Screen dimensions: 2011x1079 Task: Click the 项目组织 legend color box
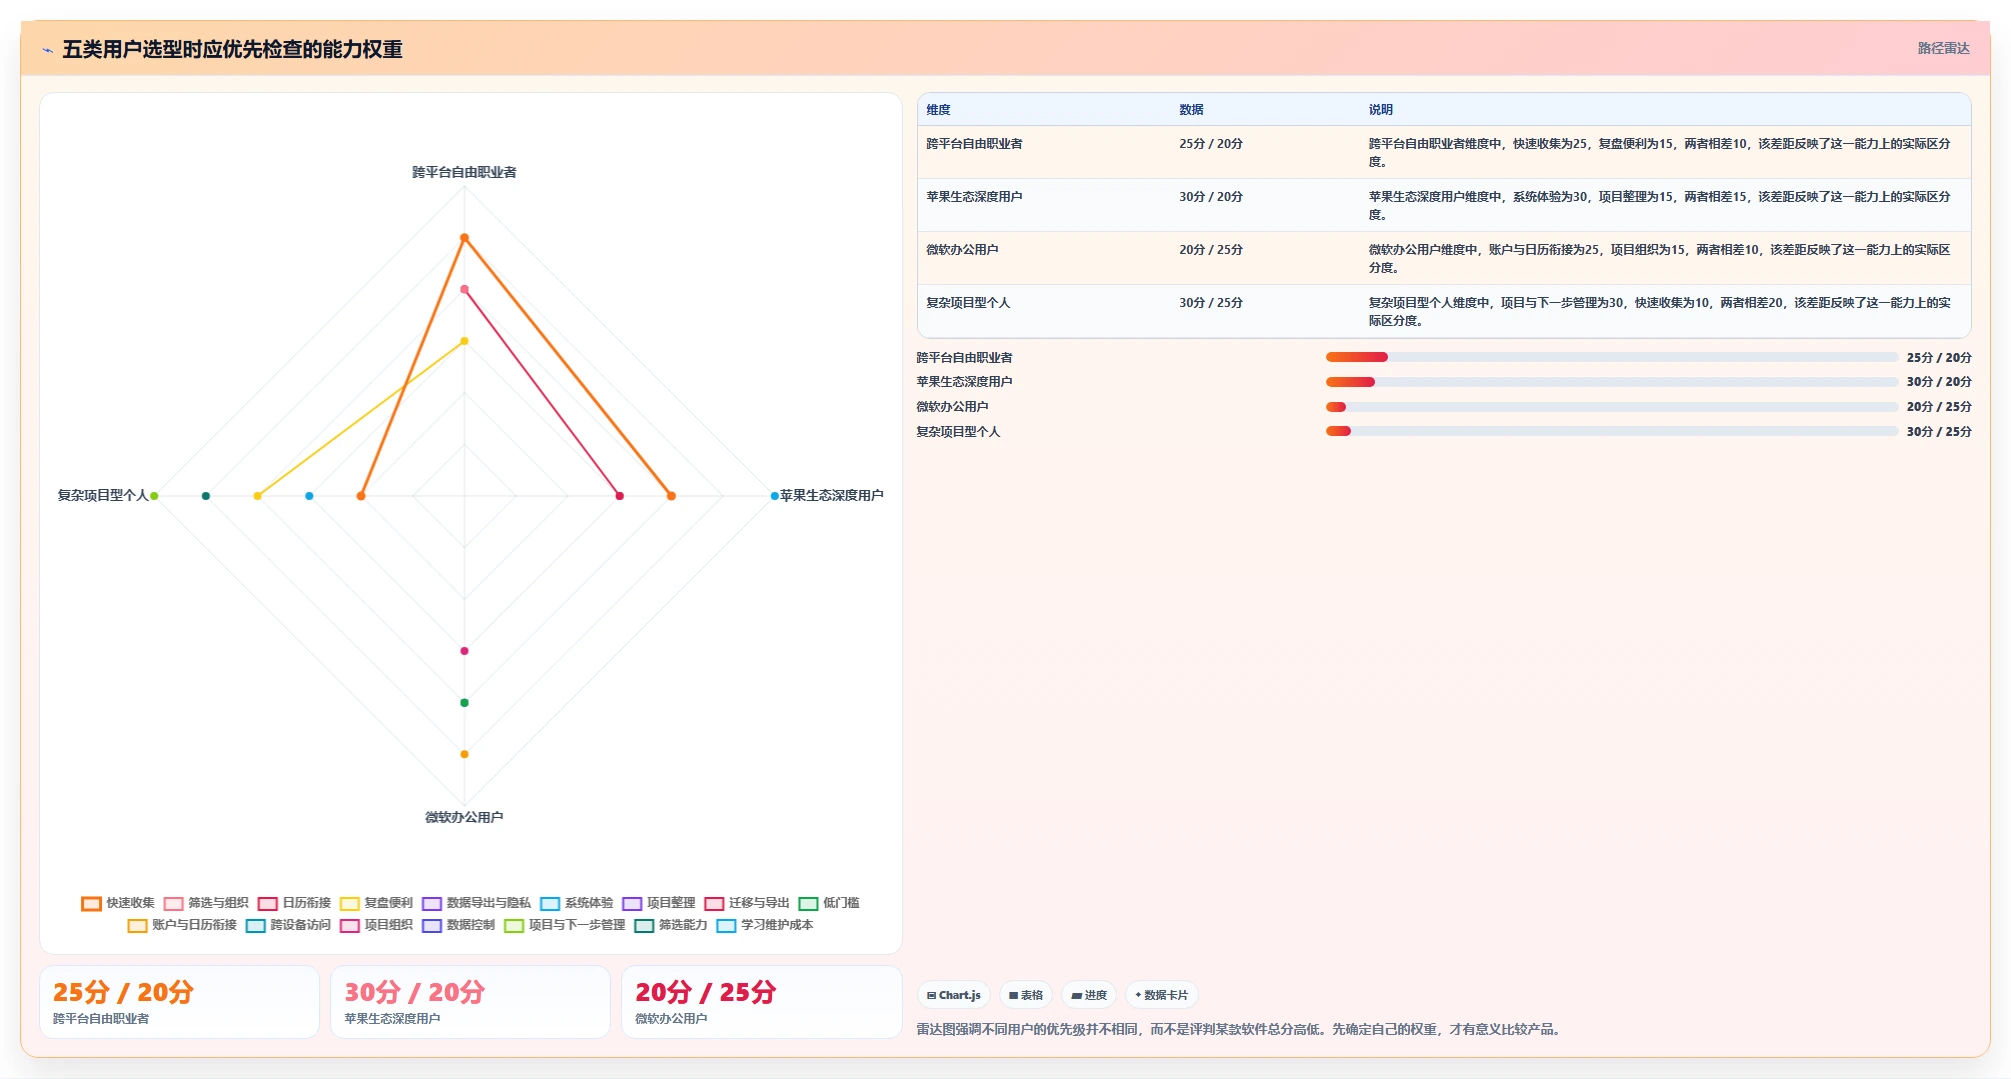[350, 925]
